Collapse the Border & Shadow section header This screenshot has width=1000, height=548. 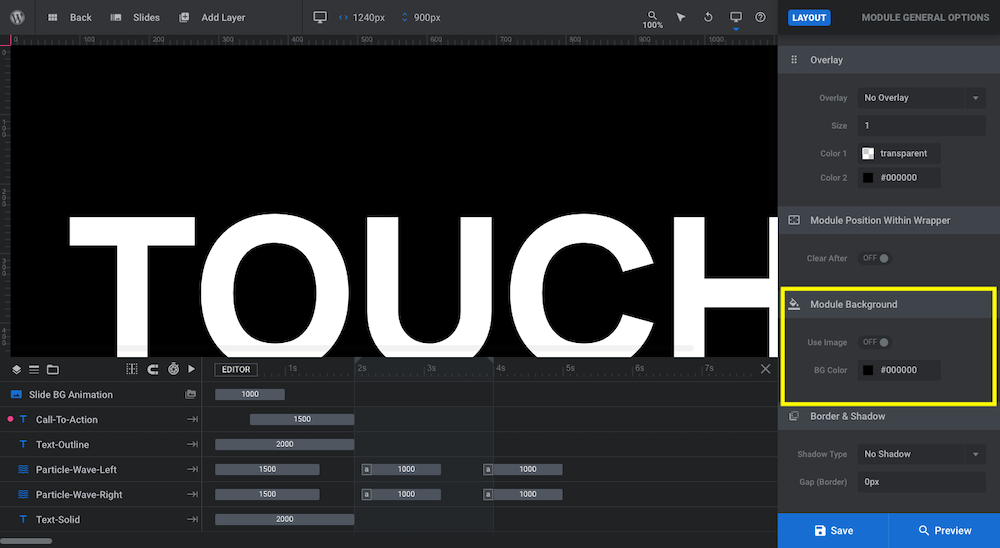pyautogui.click(x=889, y=416)
